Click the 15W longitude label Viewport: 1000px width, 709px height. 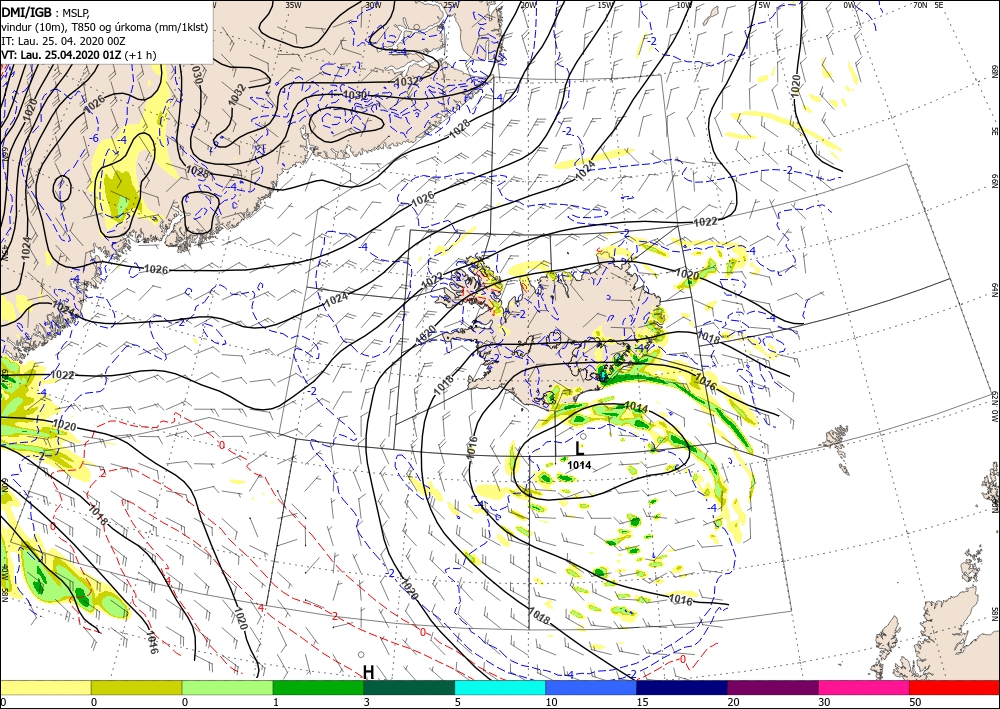click(x=606, y=5)
